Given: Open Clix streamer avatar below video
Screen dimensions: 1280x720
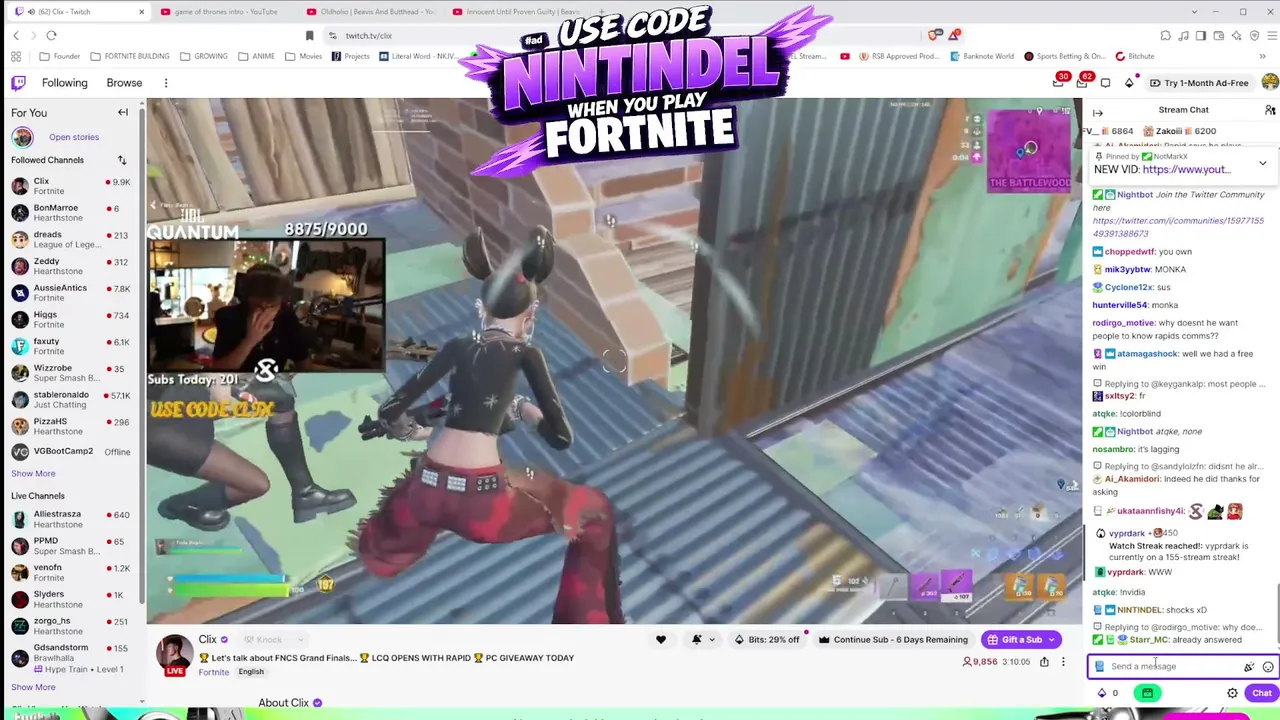Looking at the screenshot, I should (x=174, y=654).
